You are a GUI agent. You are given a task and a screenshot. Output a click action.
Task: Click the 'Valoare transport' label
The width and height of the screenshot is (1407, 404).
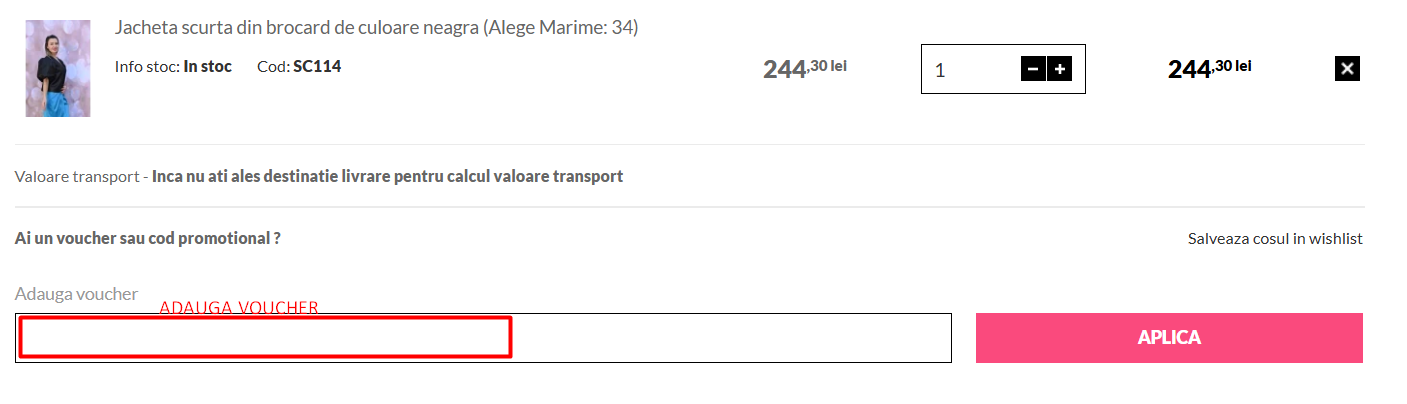click(x=77, y=176)
